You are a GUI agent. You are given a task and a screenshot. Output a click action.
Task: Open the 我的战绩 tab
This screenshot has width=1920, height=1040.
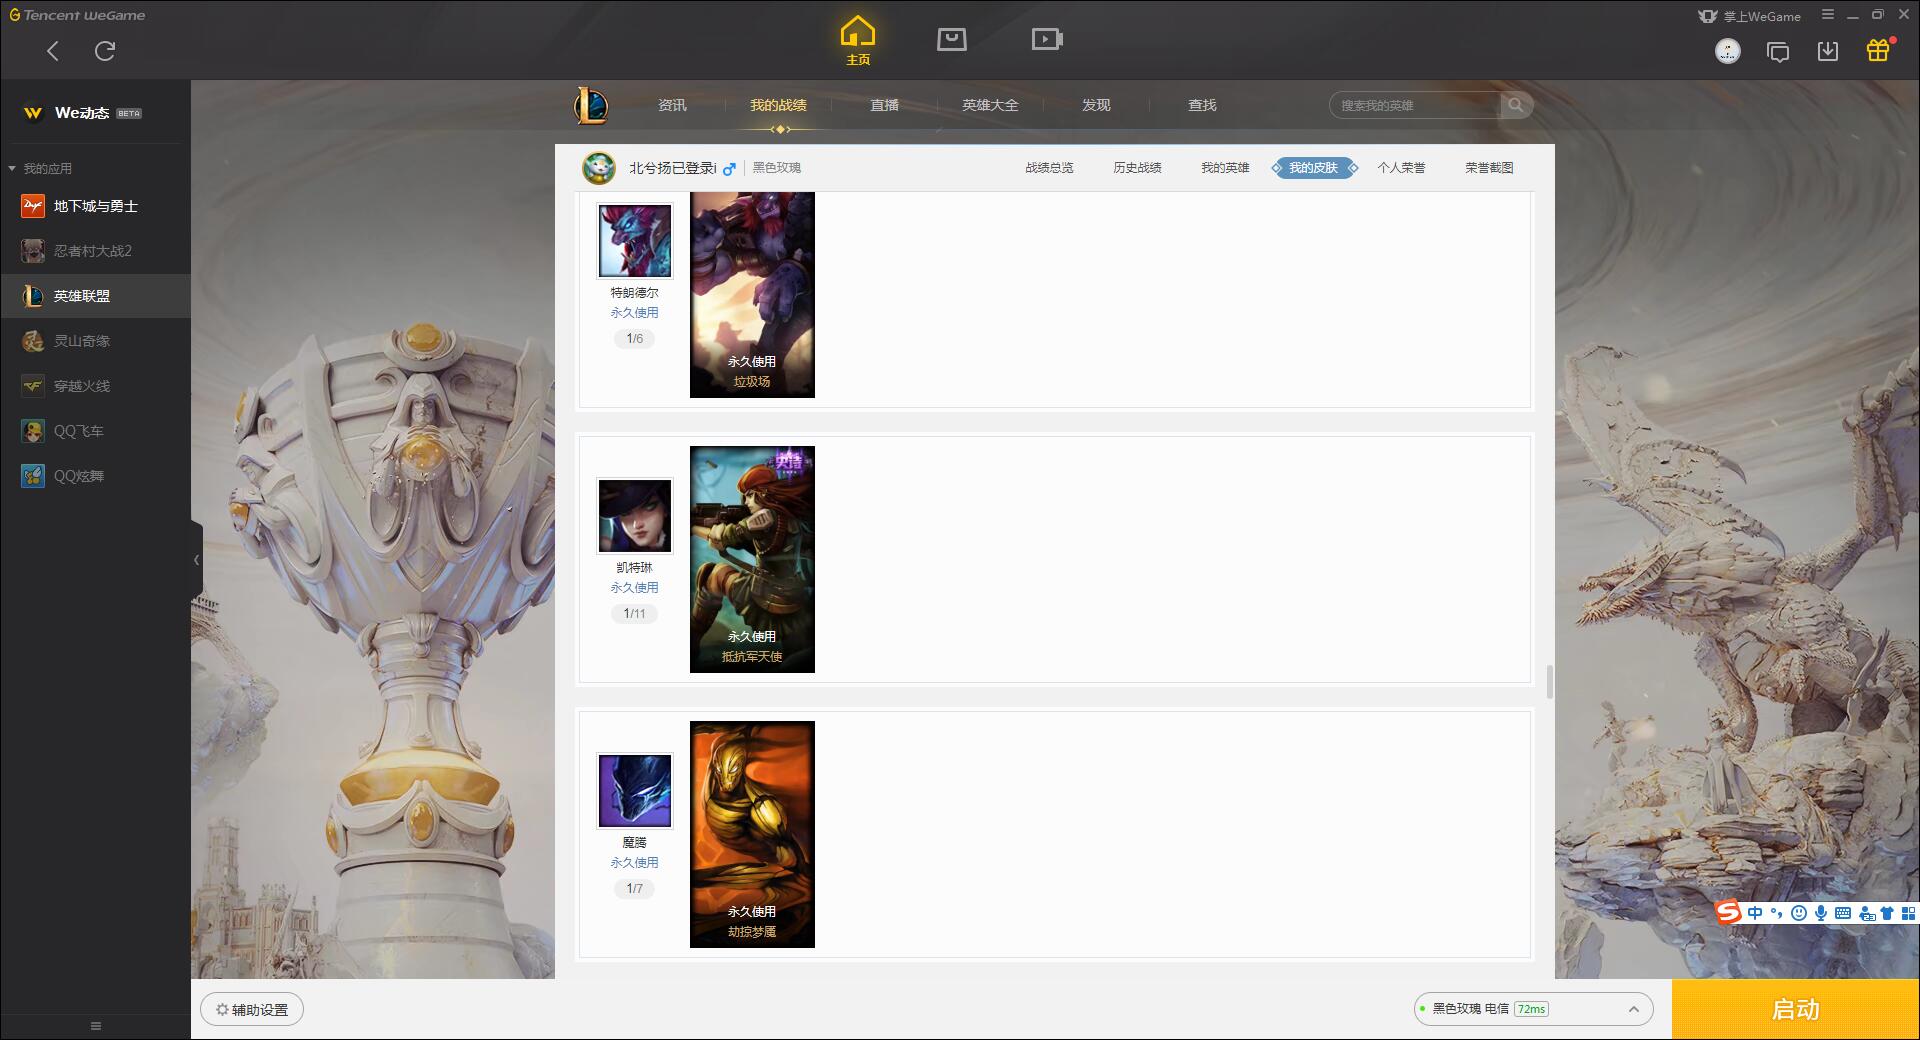coord(778,105)
